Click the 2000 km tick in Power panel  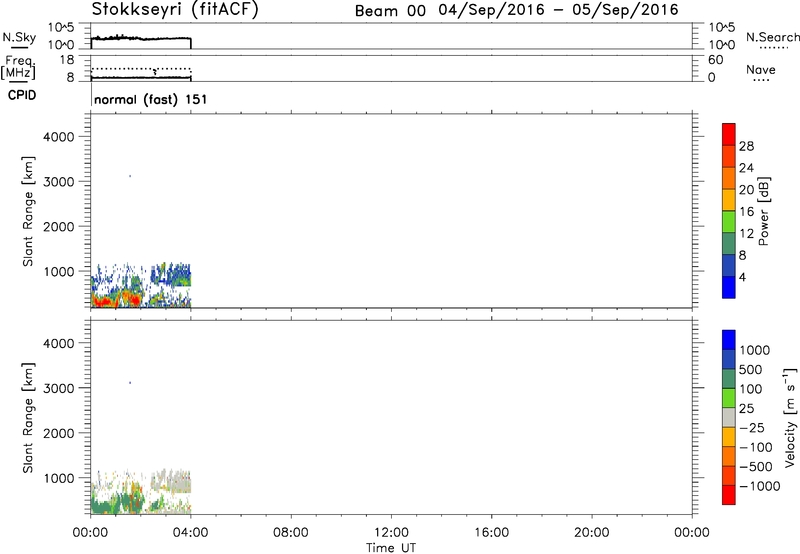pos(59,226)
